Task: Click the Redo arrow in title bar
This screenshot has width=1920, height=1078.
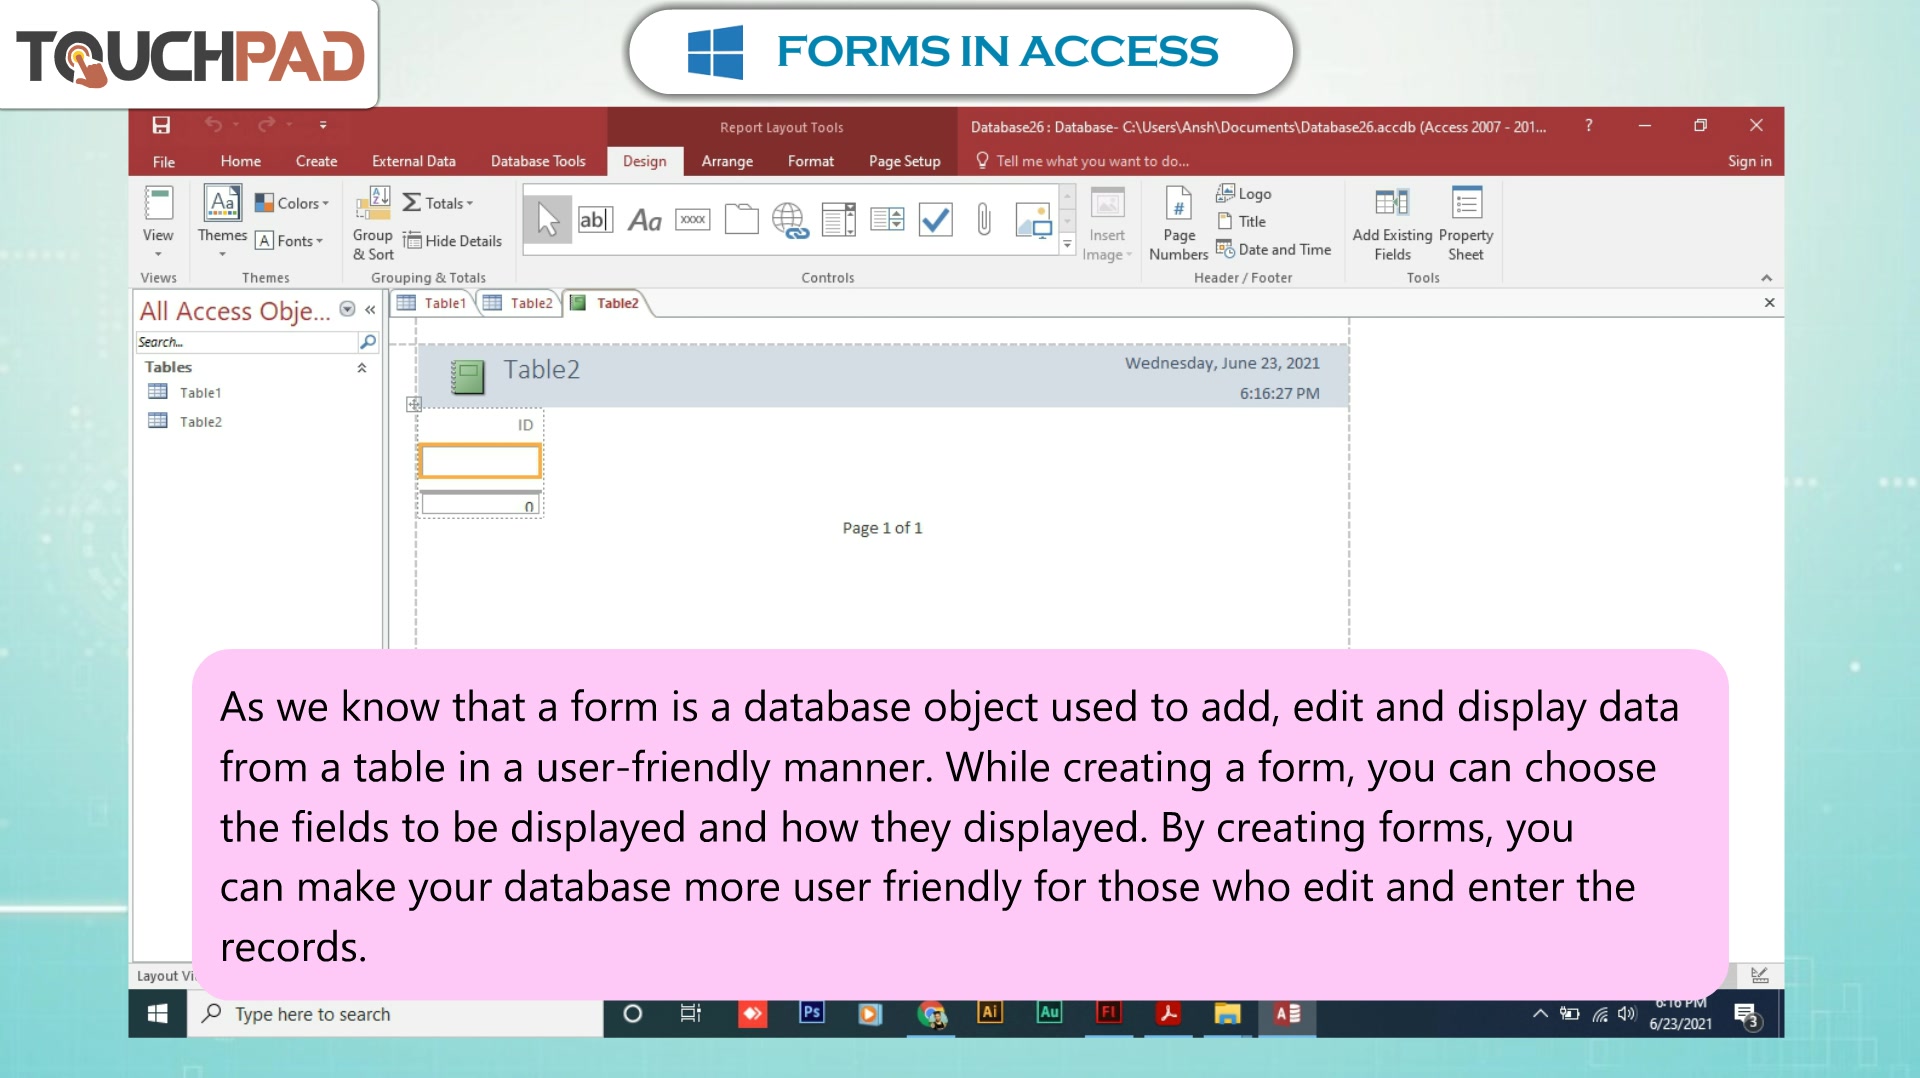Action: [266, 125]
